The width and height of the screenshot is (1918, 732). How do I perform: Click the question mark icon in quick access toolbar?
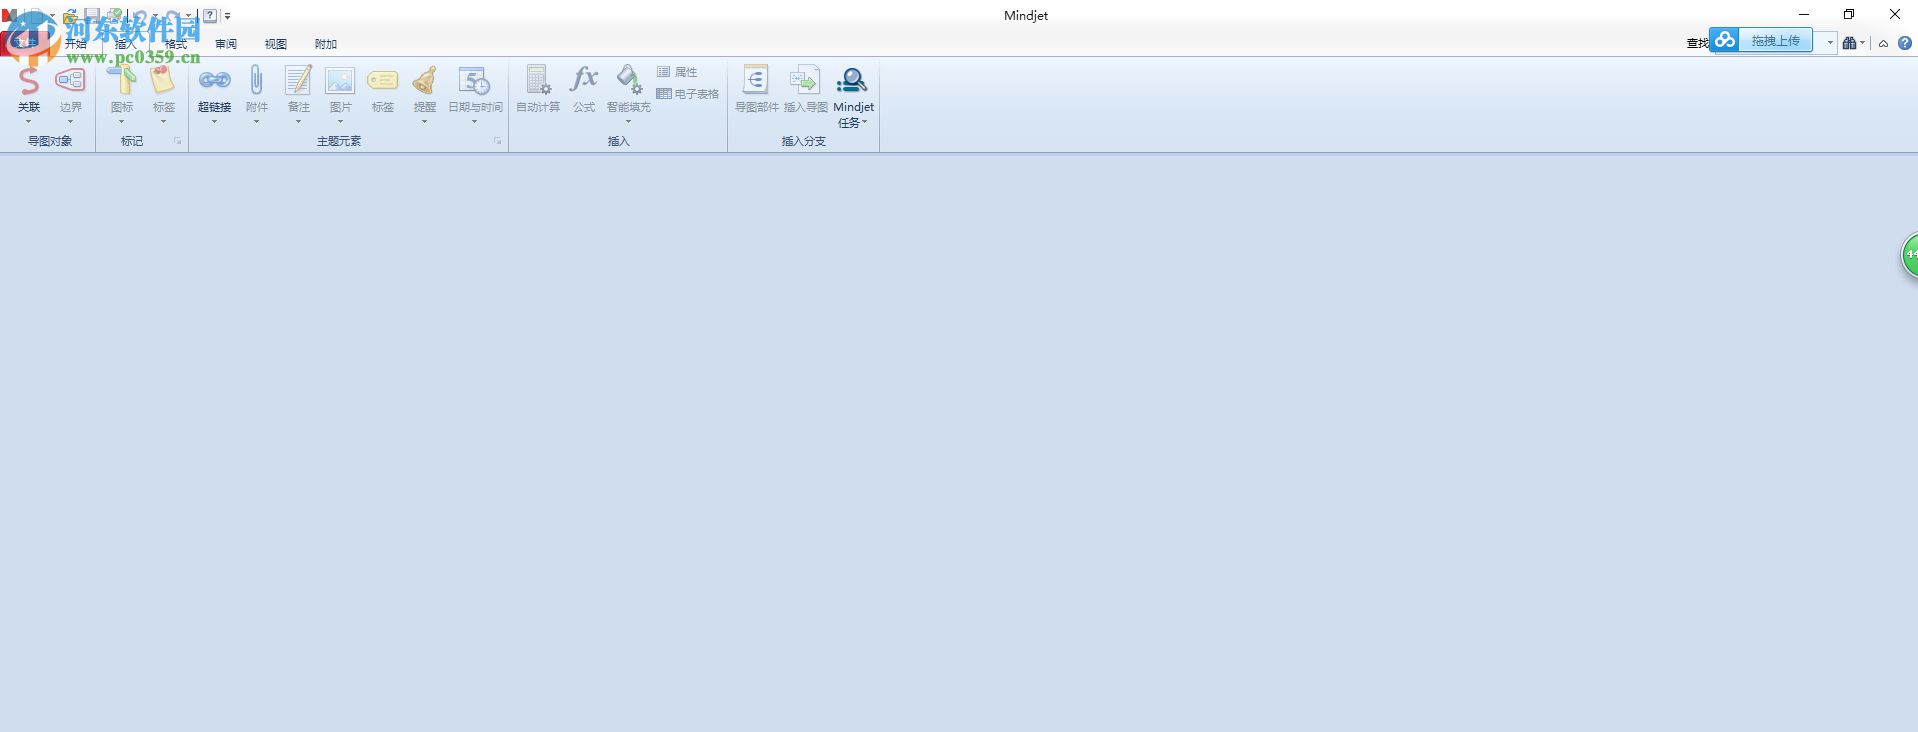click(210, 16)
